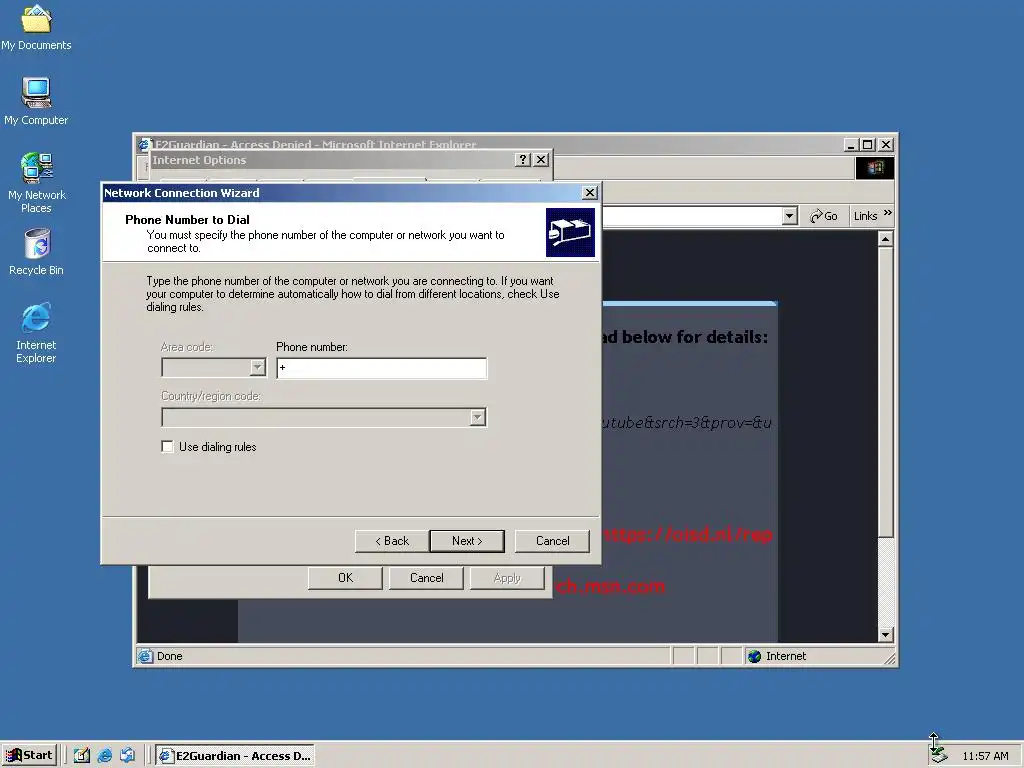Click IE scrollbar down arrow

[x=886, y=635]
